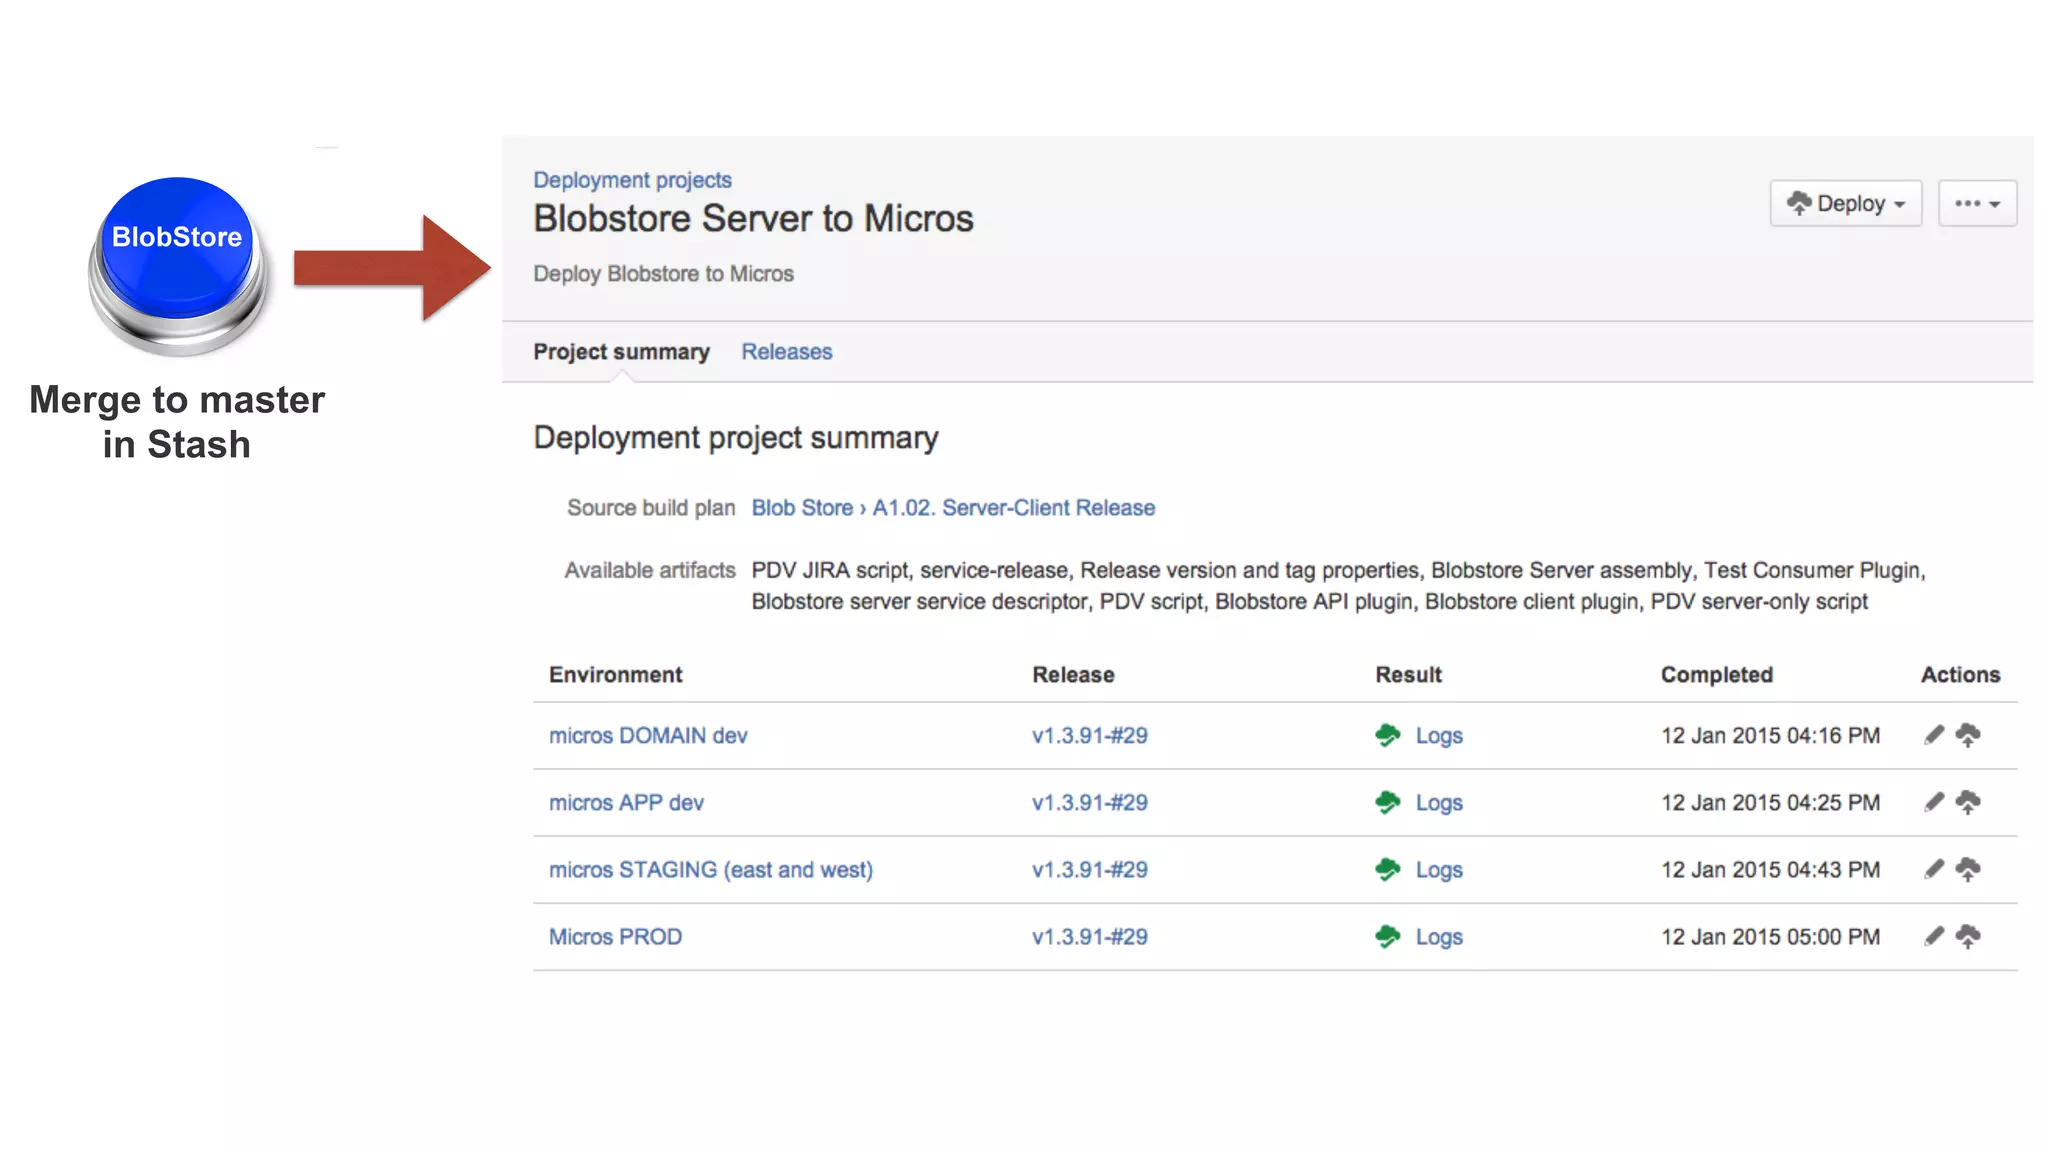2048x1152 pixels.
Task: Click green success icon in Micros PROD row
Action: tap(1388, 936)
